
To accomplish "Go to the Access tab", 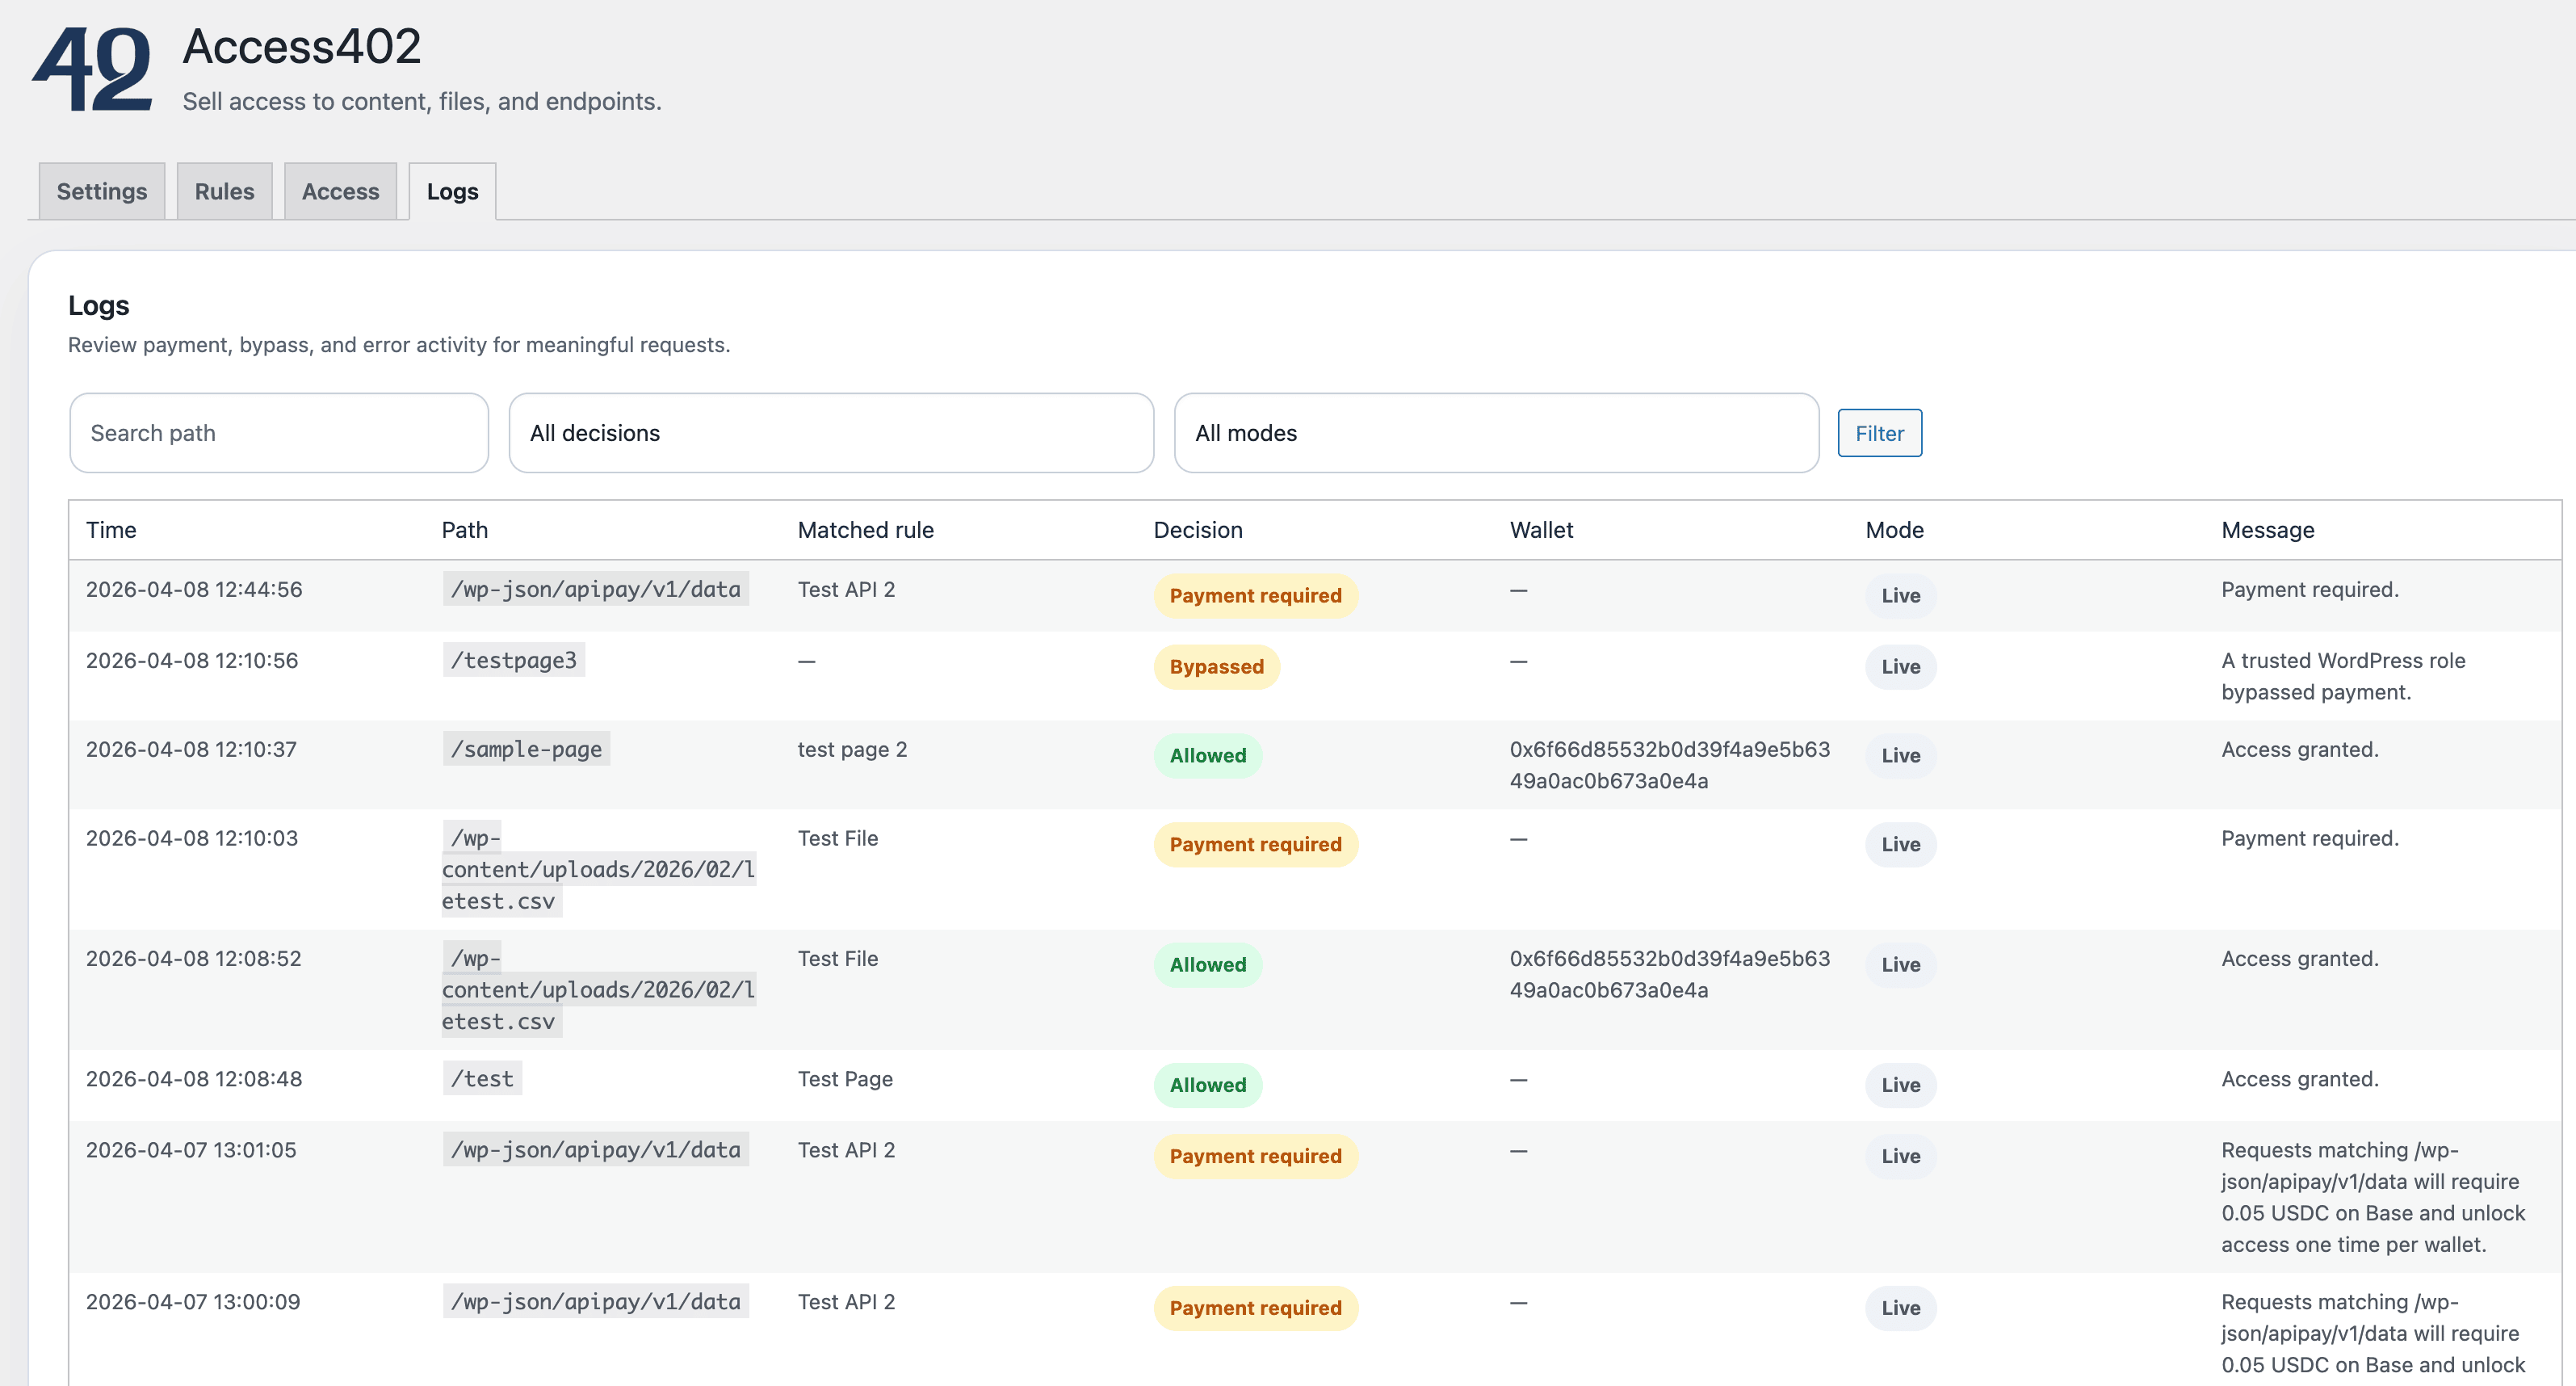I will click(x=340, y=191).
